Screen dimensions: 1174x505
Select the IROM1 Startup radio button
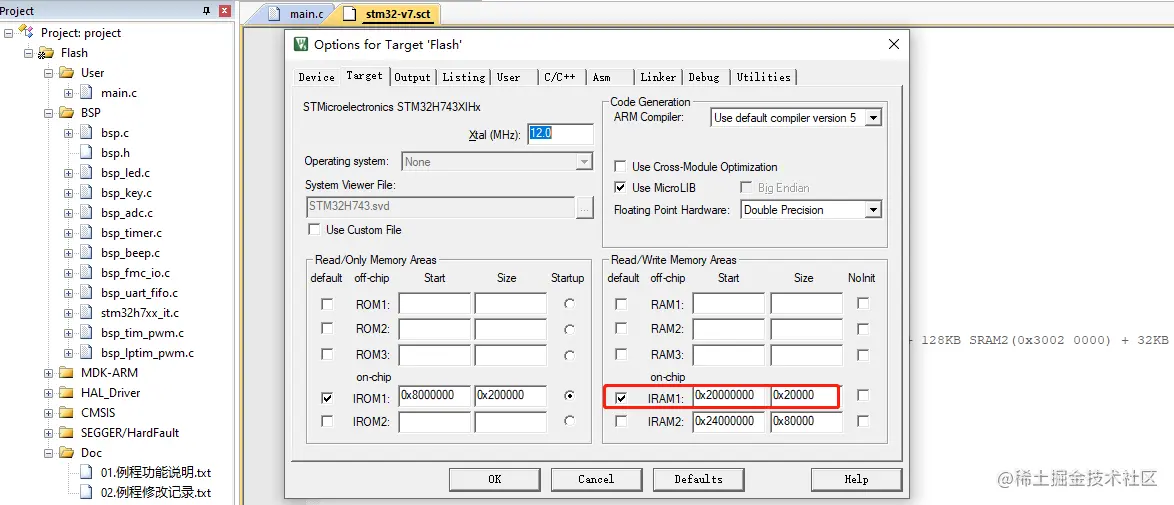tap(570, 396)
